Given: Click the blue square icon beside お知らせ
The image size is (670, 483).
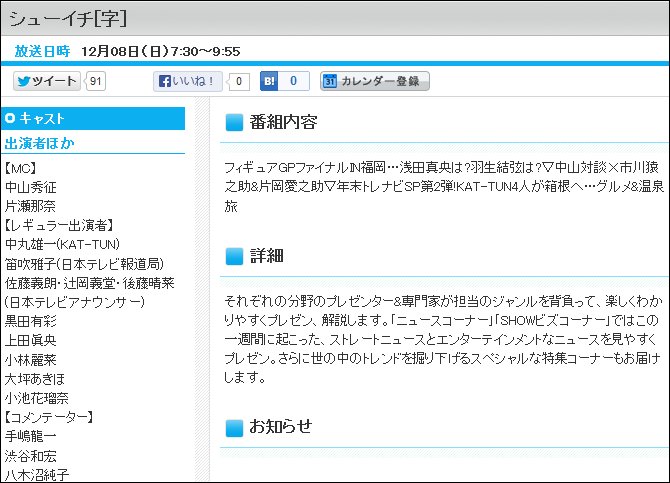Looking at the screenshot, I should pos(234,428).
